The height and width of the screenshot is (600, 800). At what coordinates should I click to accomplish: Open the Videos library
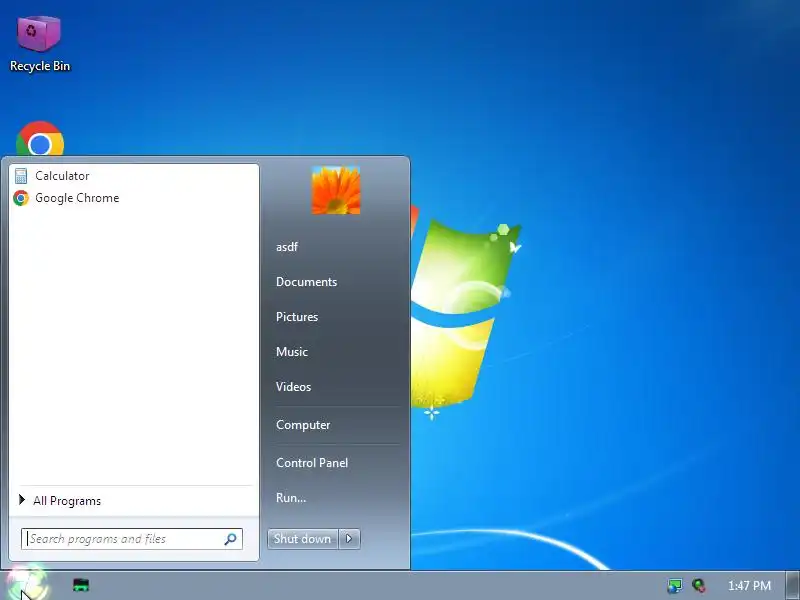click(293, 387)
